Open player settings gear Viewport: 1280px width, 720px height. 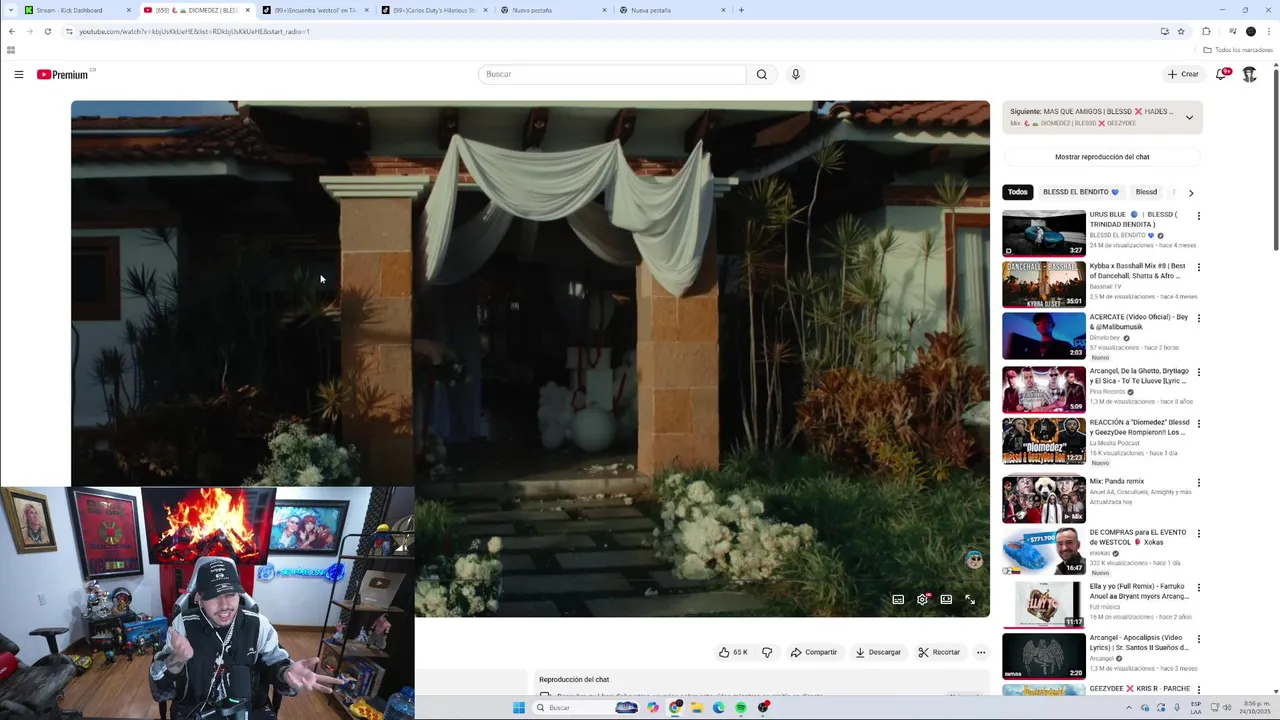[922, 600]
